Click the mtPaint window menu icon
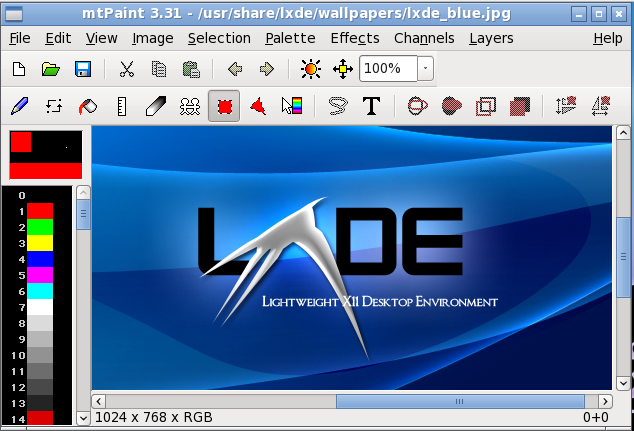Image resolution: width=634 pixels, height=431 pixels. [14, 14]
